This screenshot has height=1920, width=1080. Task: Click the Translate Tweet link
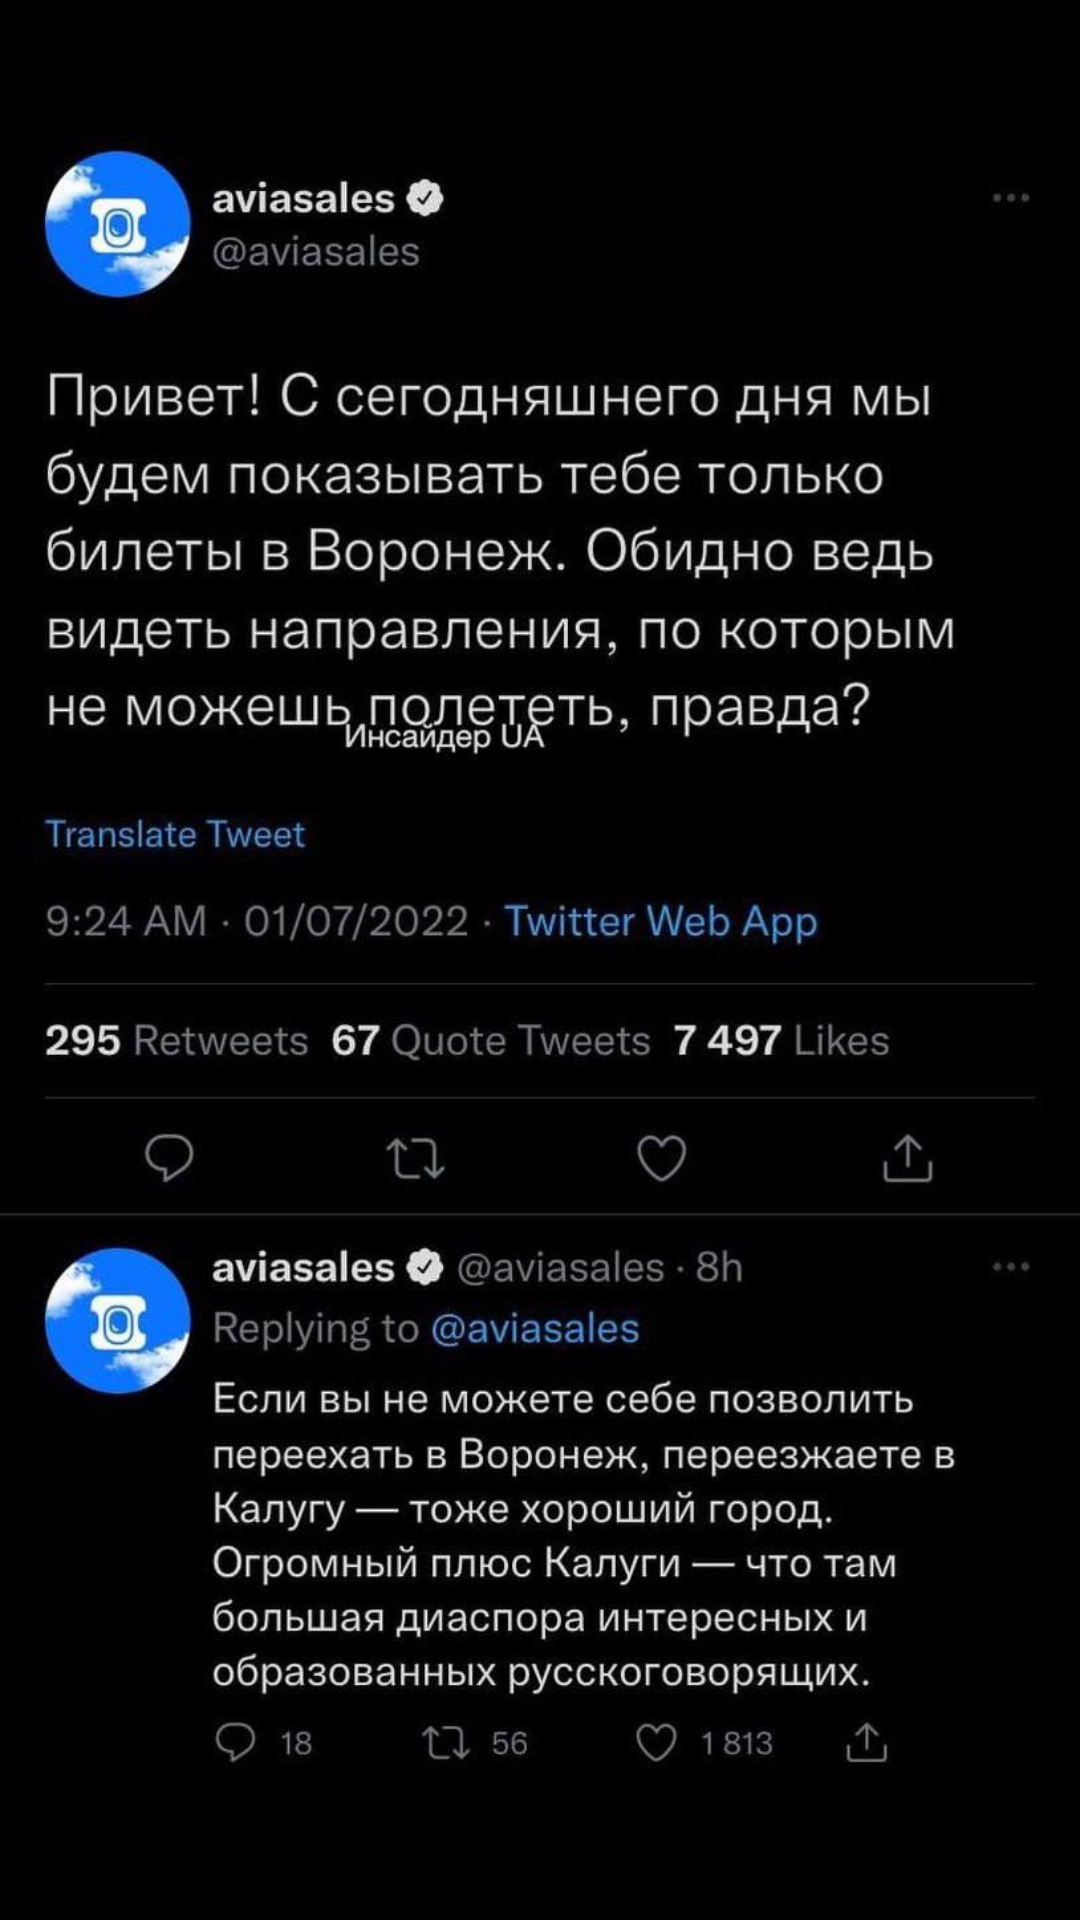(x=175, y=834)
